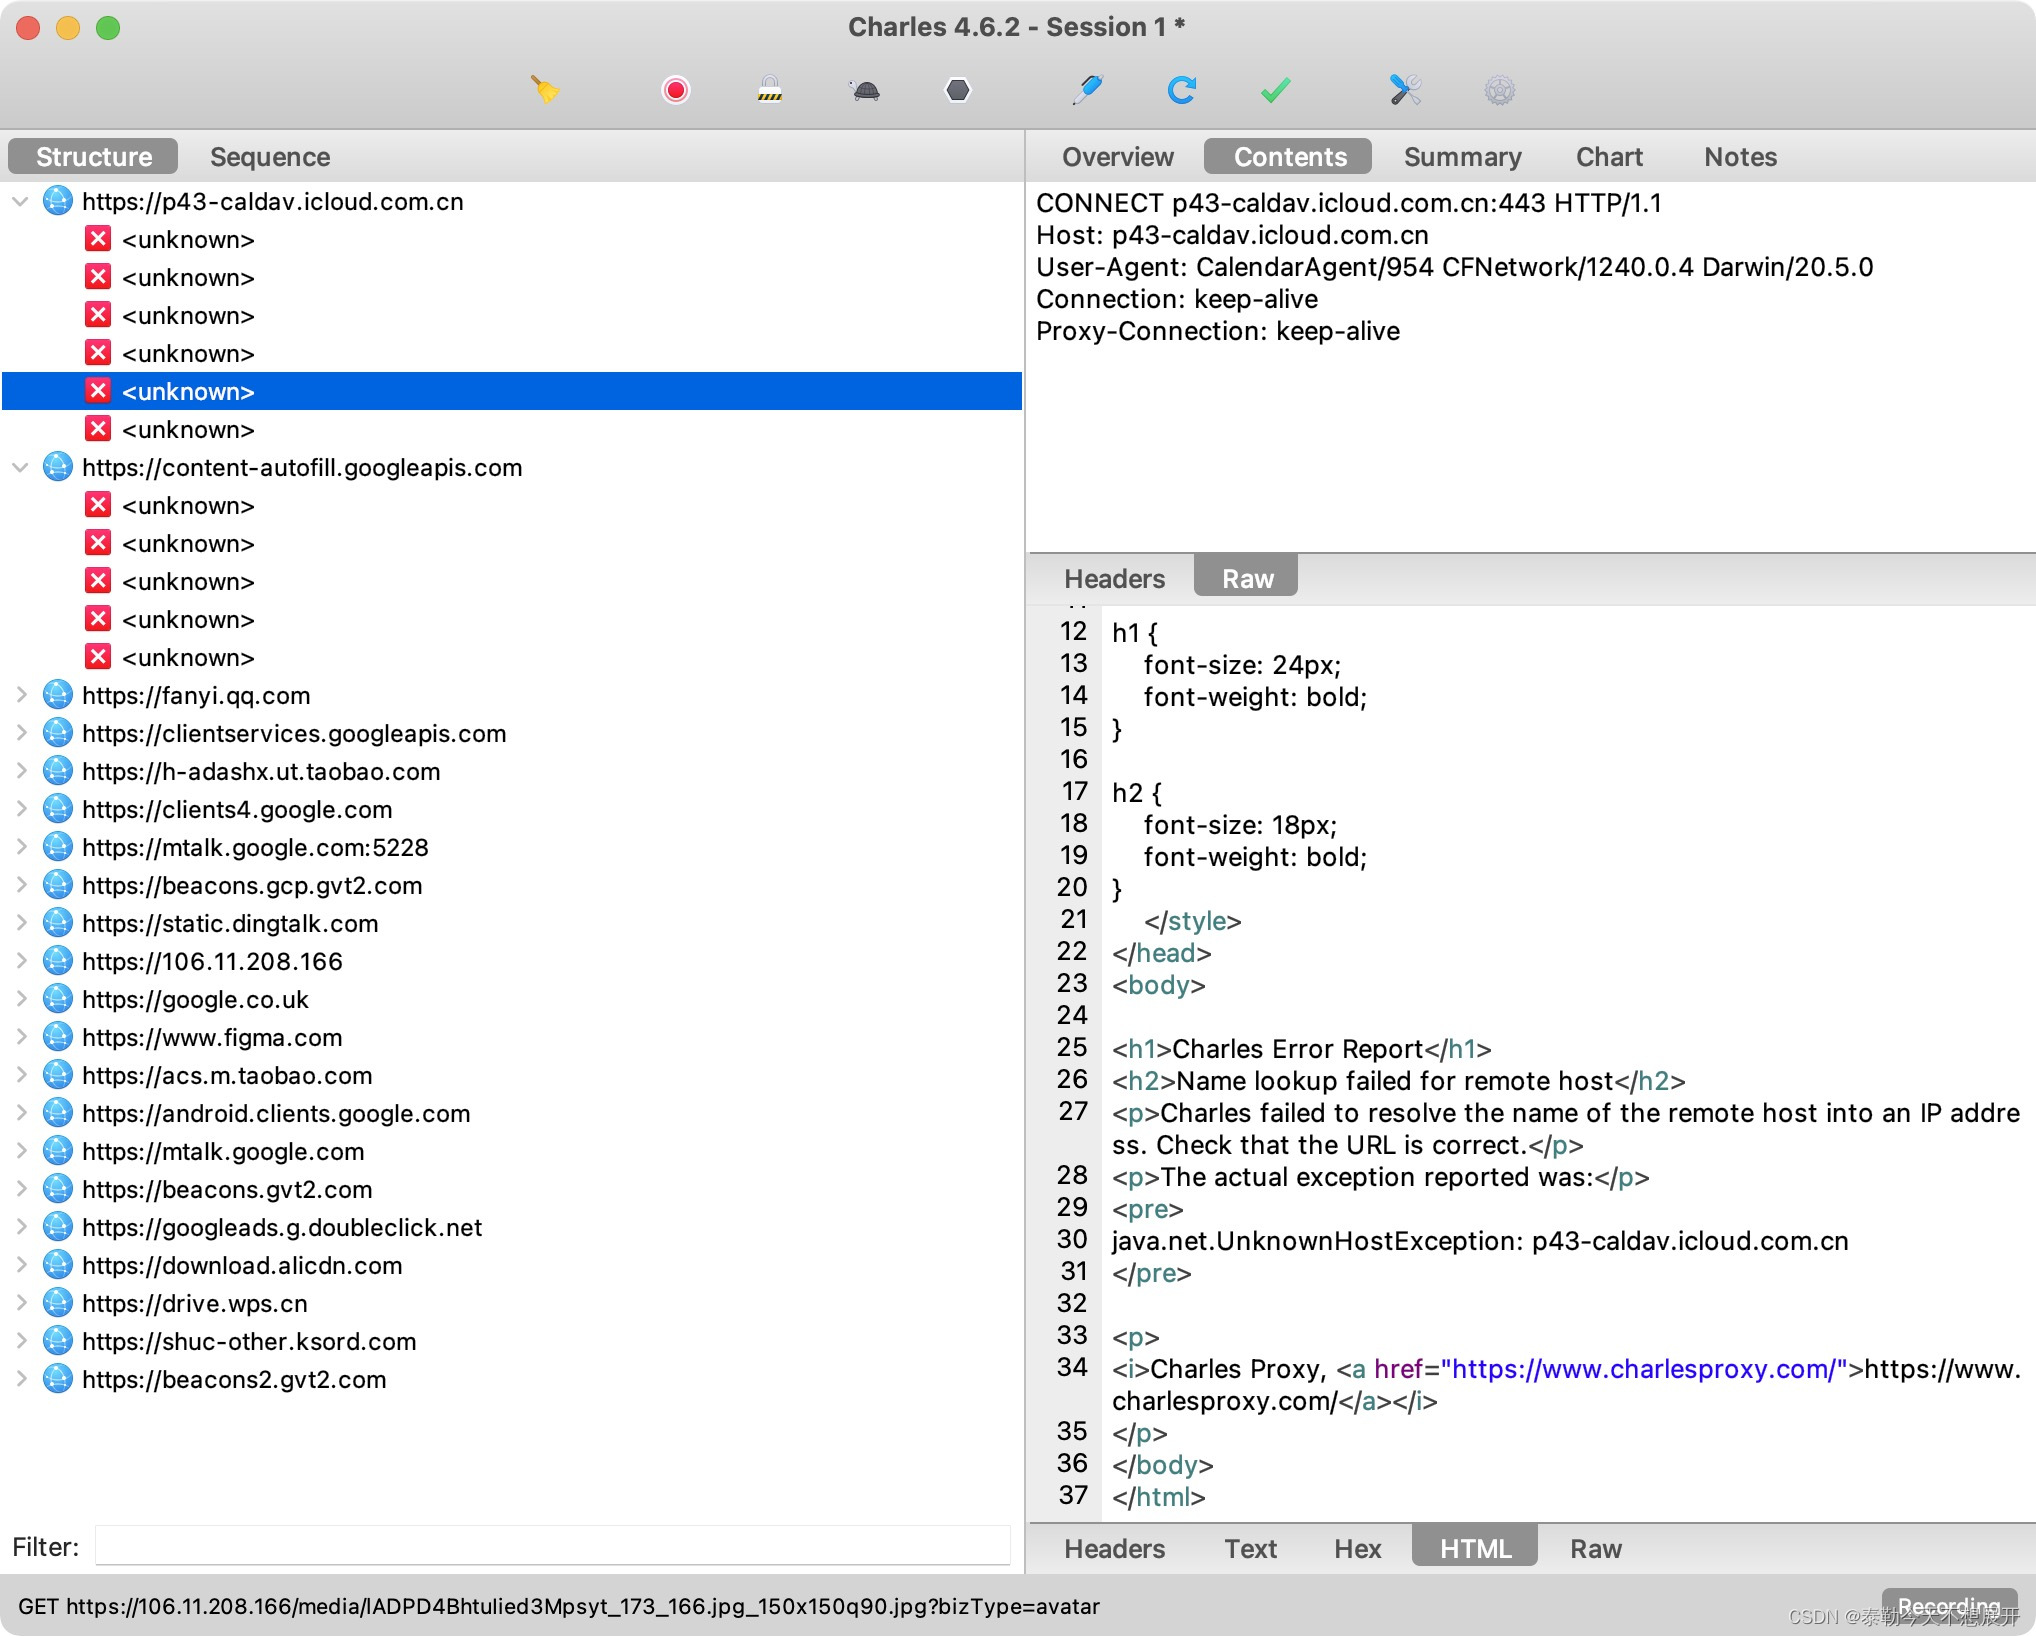Expand the mtalk.google.com:5228 host
This screenshot has height=1636, width=2036.
point(20,848)
